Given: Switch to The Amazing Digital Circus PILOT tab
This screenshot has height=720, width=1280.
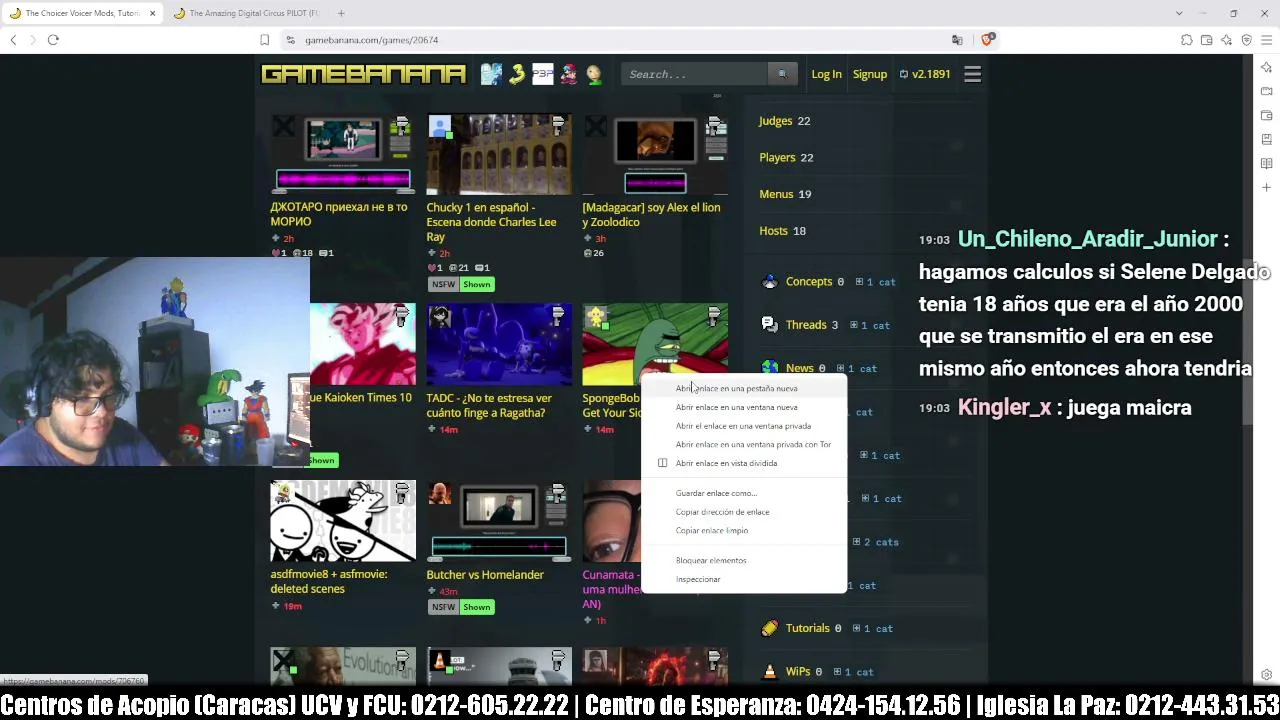Looking at the screenshot, I should pos(246,13).
